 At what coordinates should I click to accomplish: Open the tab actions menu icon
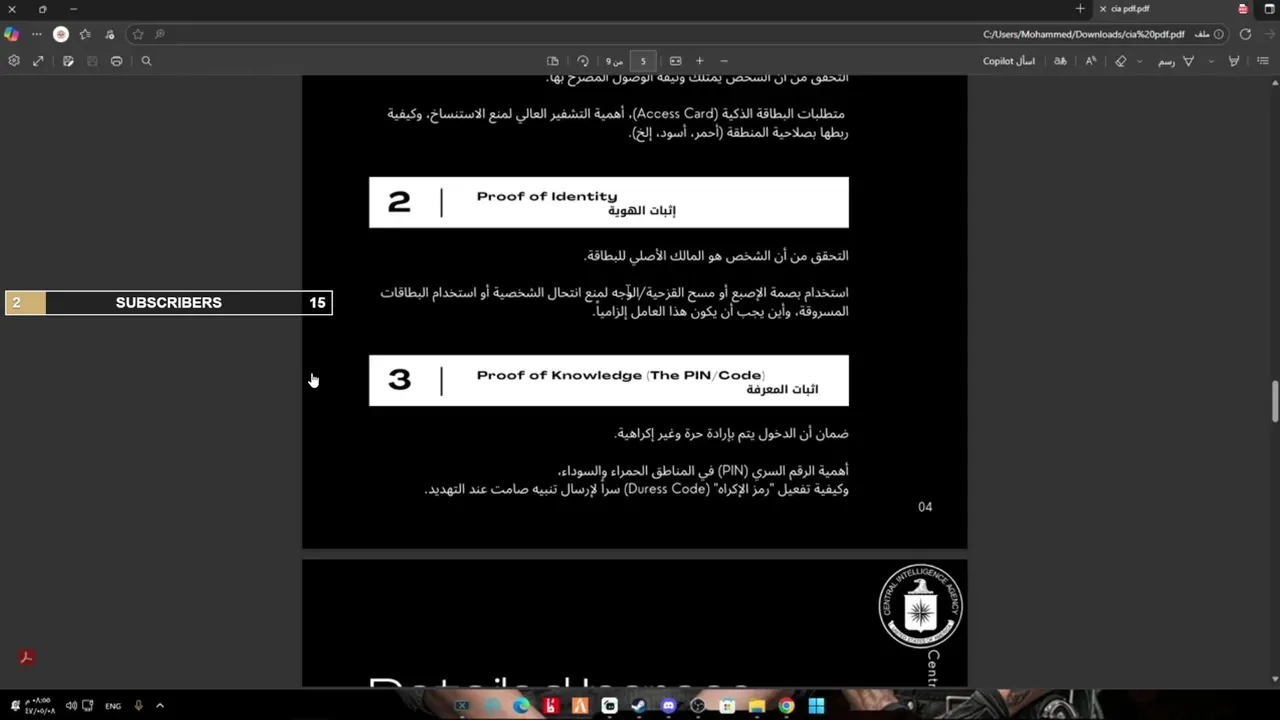(1270, 9)
